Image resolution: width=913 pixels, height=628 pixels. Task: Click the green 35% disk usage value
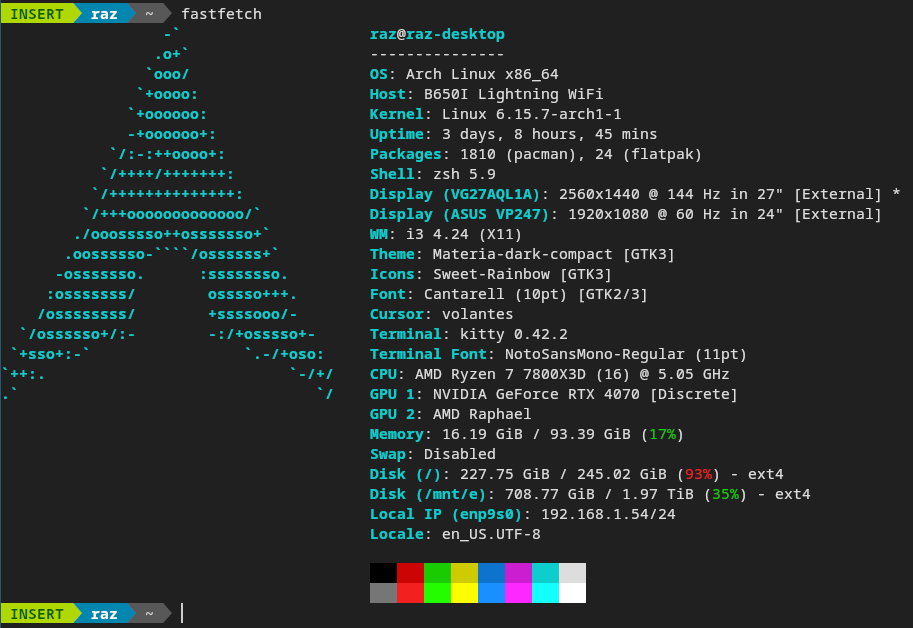coord(726,494)
